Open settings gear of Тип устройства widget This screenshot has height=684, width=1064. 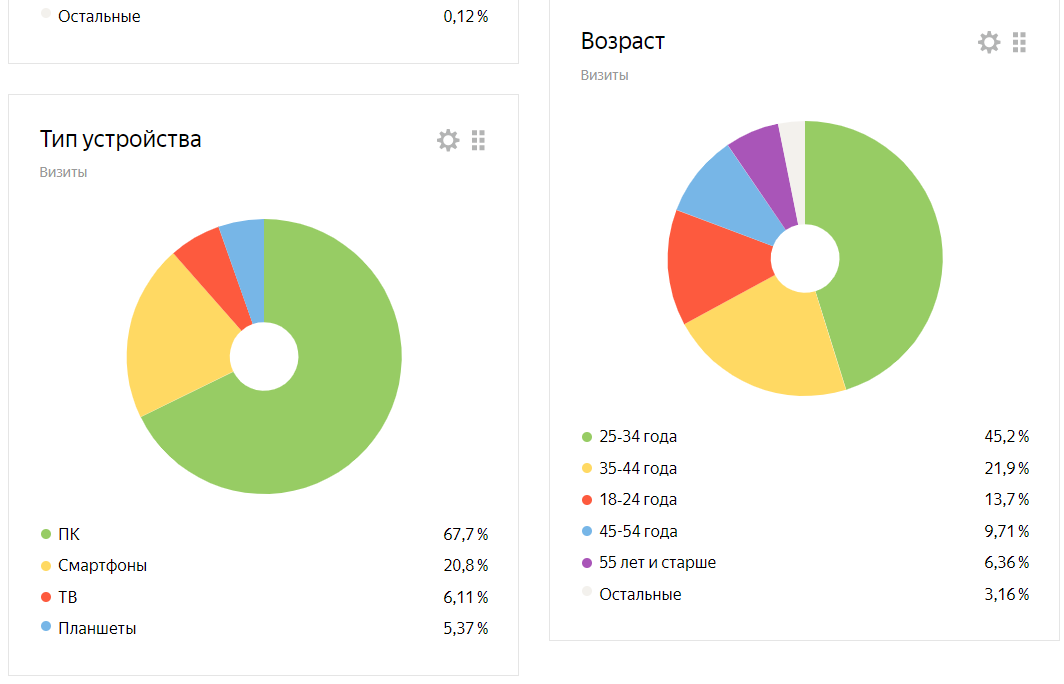[448, 140]
